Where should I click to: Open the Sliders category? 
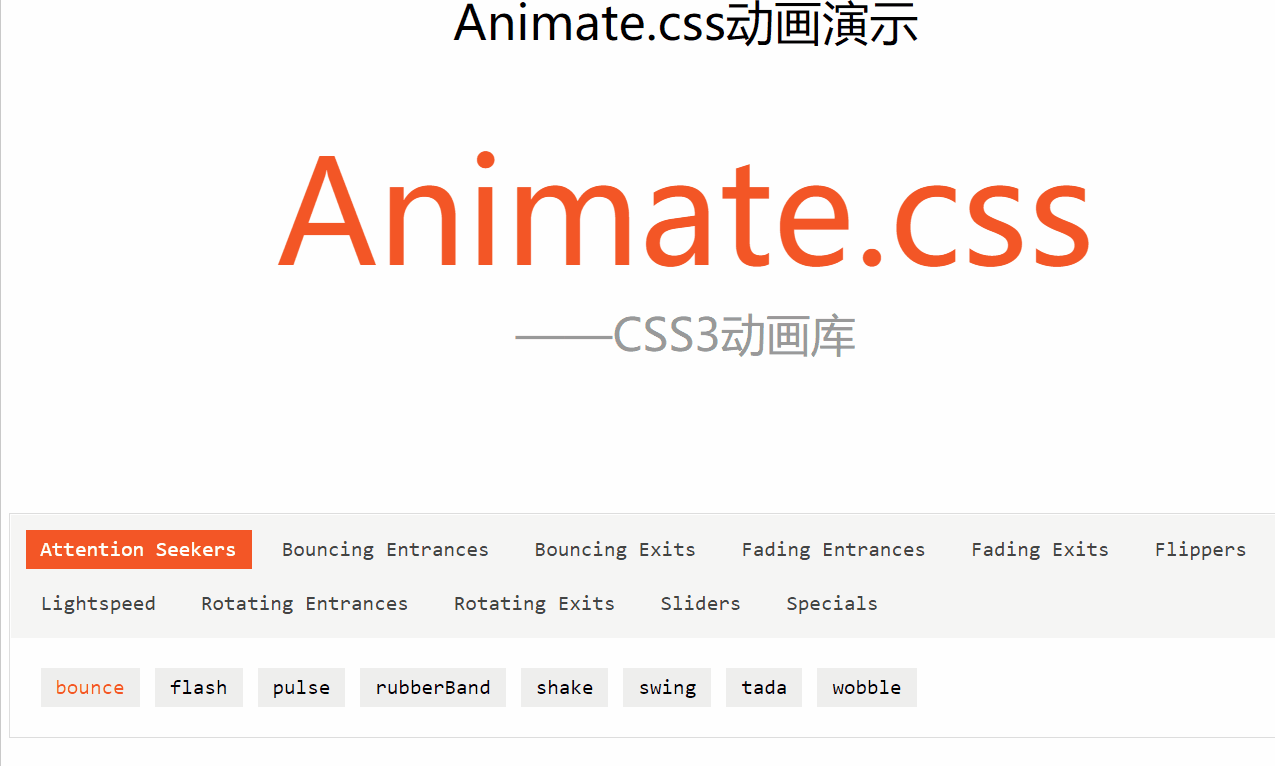tap(700, 603)
